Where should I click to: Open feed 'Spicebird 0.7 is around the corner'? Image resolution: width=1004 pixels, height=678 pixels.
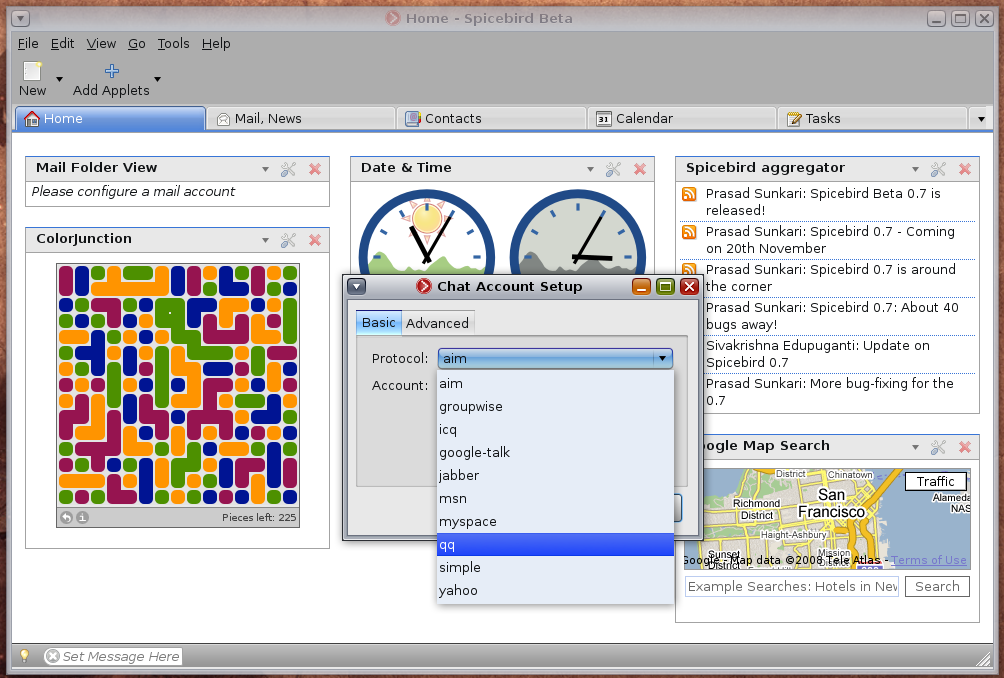830,278
